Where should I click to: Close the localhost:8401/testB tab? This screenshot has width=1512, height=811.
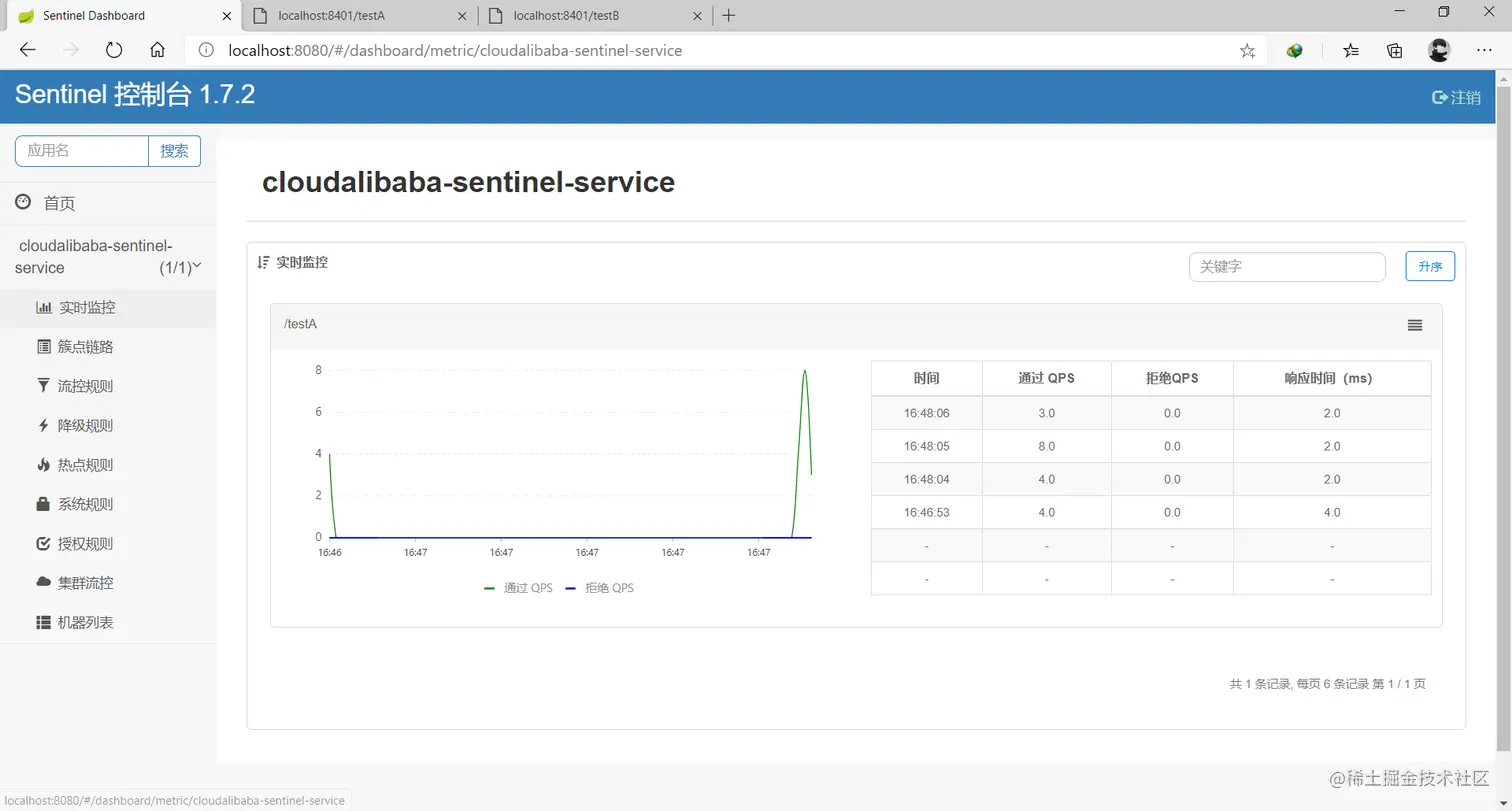[x=696, y=16]
